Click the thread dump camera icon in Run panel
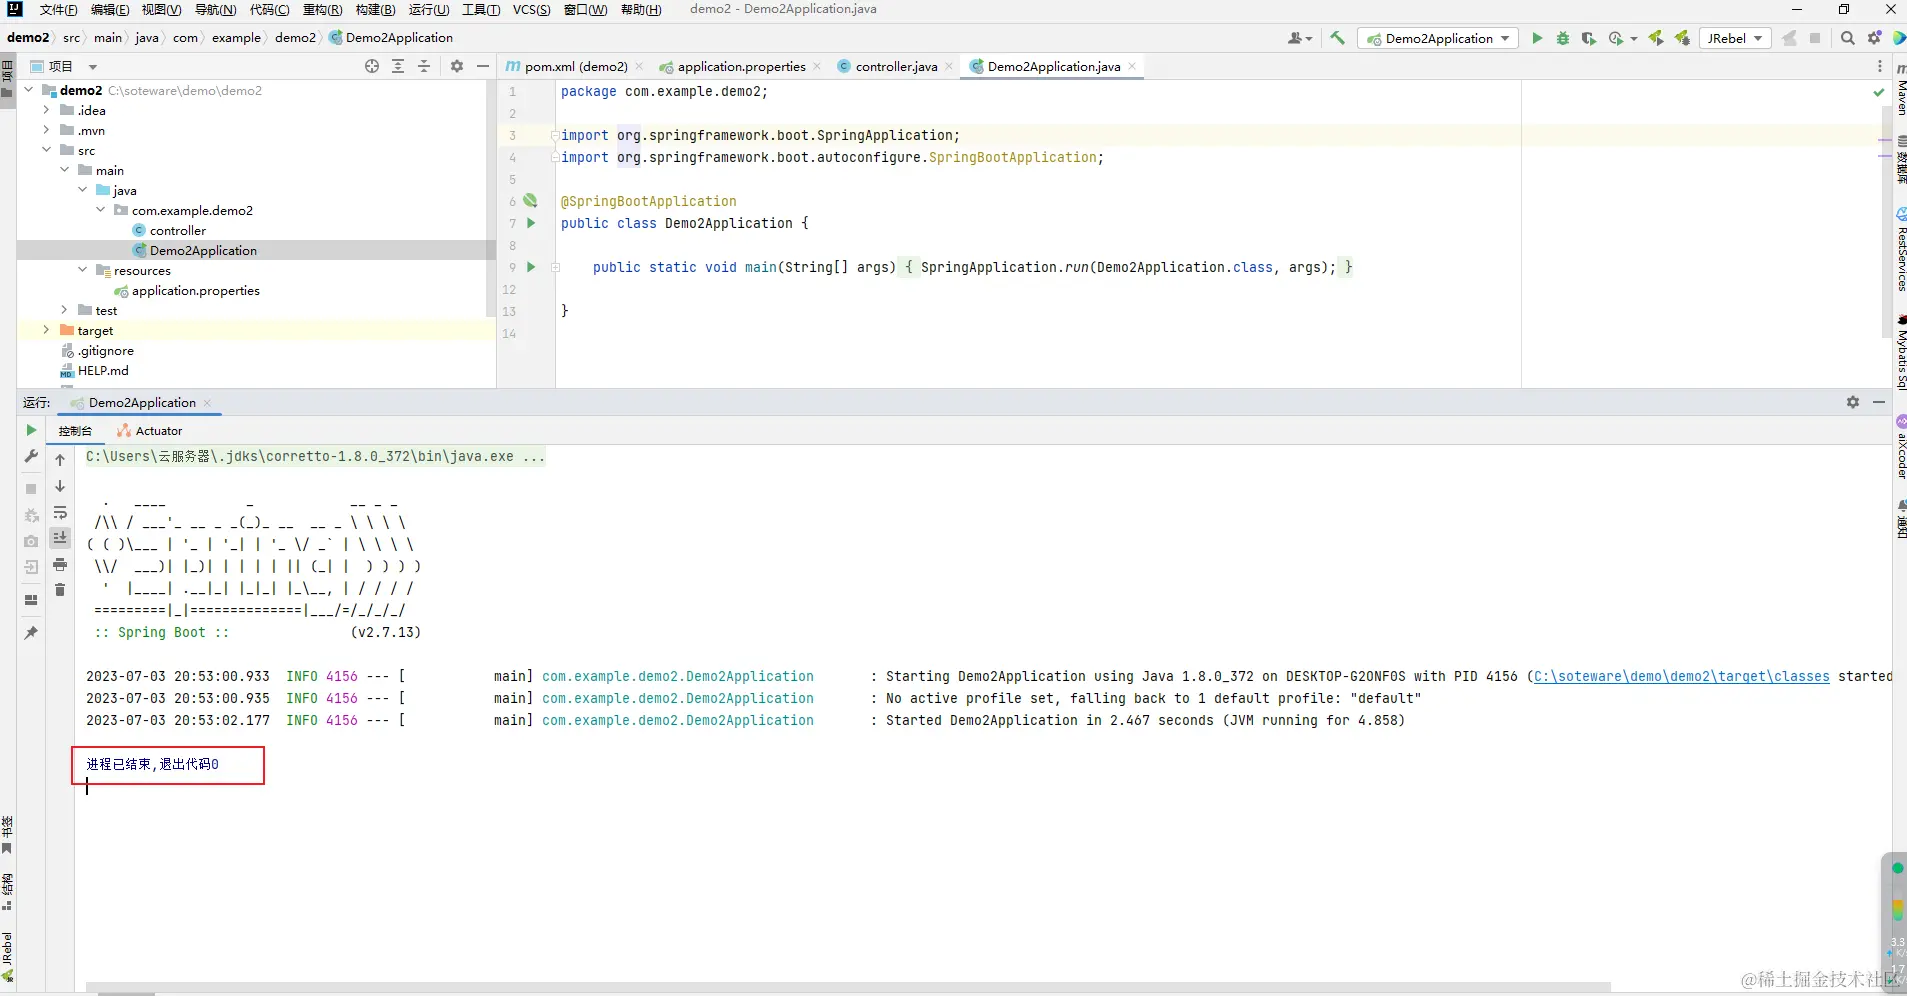 point(31,541)
